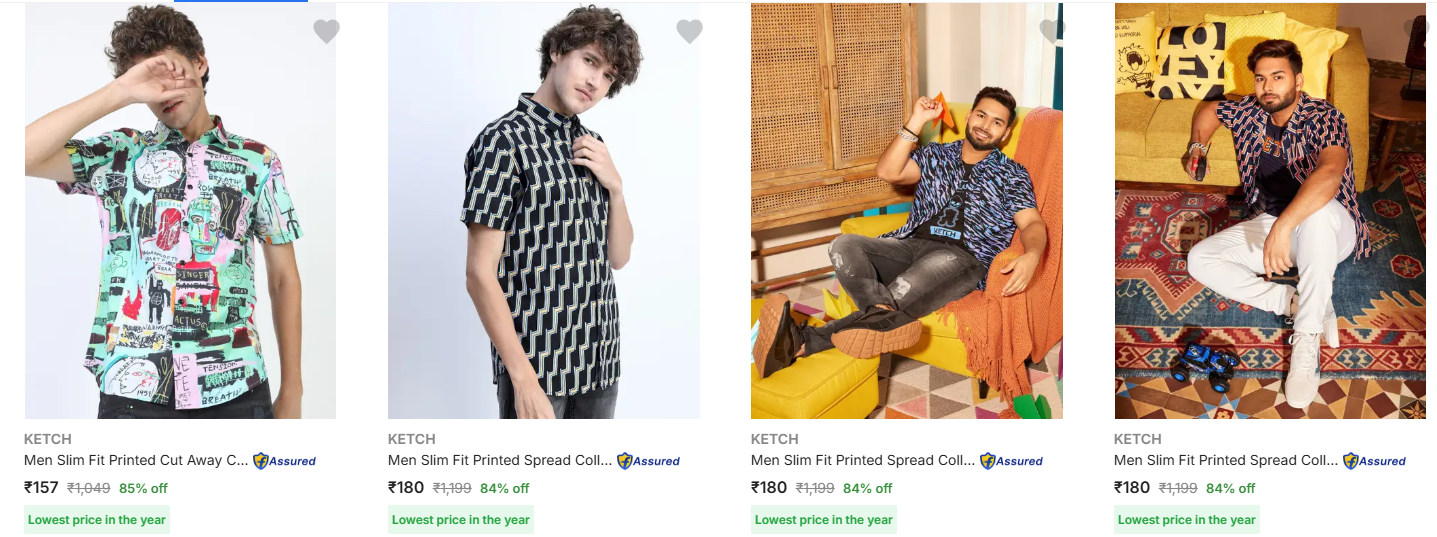Open product title under navy red-print shirt
Viewport: 1437px width, 537px height.
[x=1225, y=461]
